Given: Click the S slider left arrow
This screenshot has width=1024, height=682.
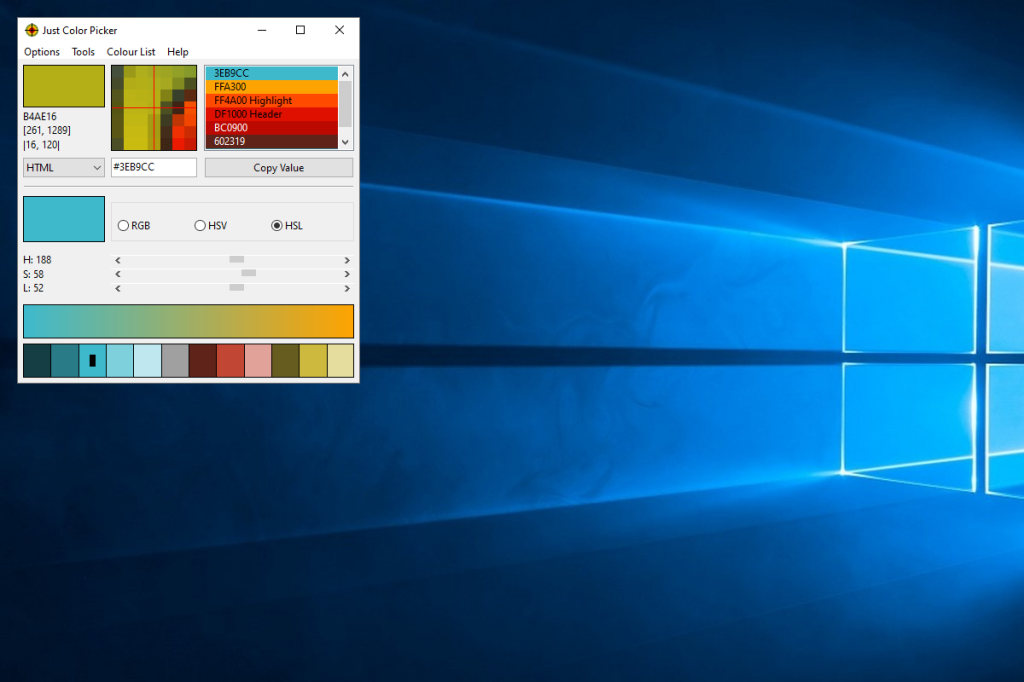Looking at the screenshot, I should click(x=118, y=274).
